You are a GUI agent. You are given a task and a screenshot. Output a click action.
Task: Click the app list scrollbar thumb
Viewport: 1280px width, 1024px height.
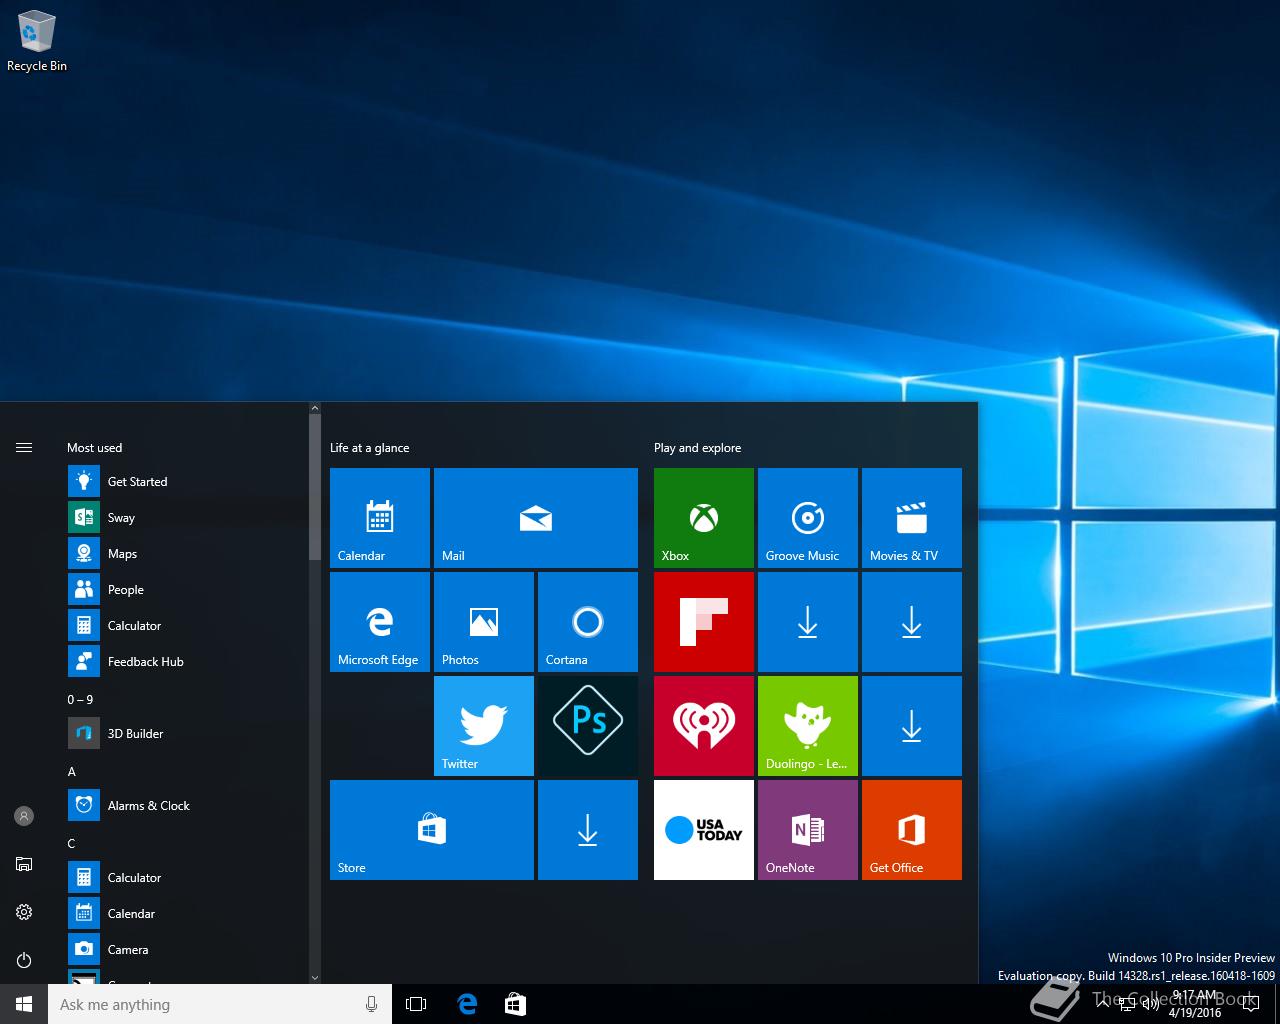pos(315,488)
